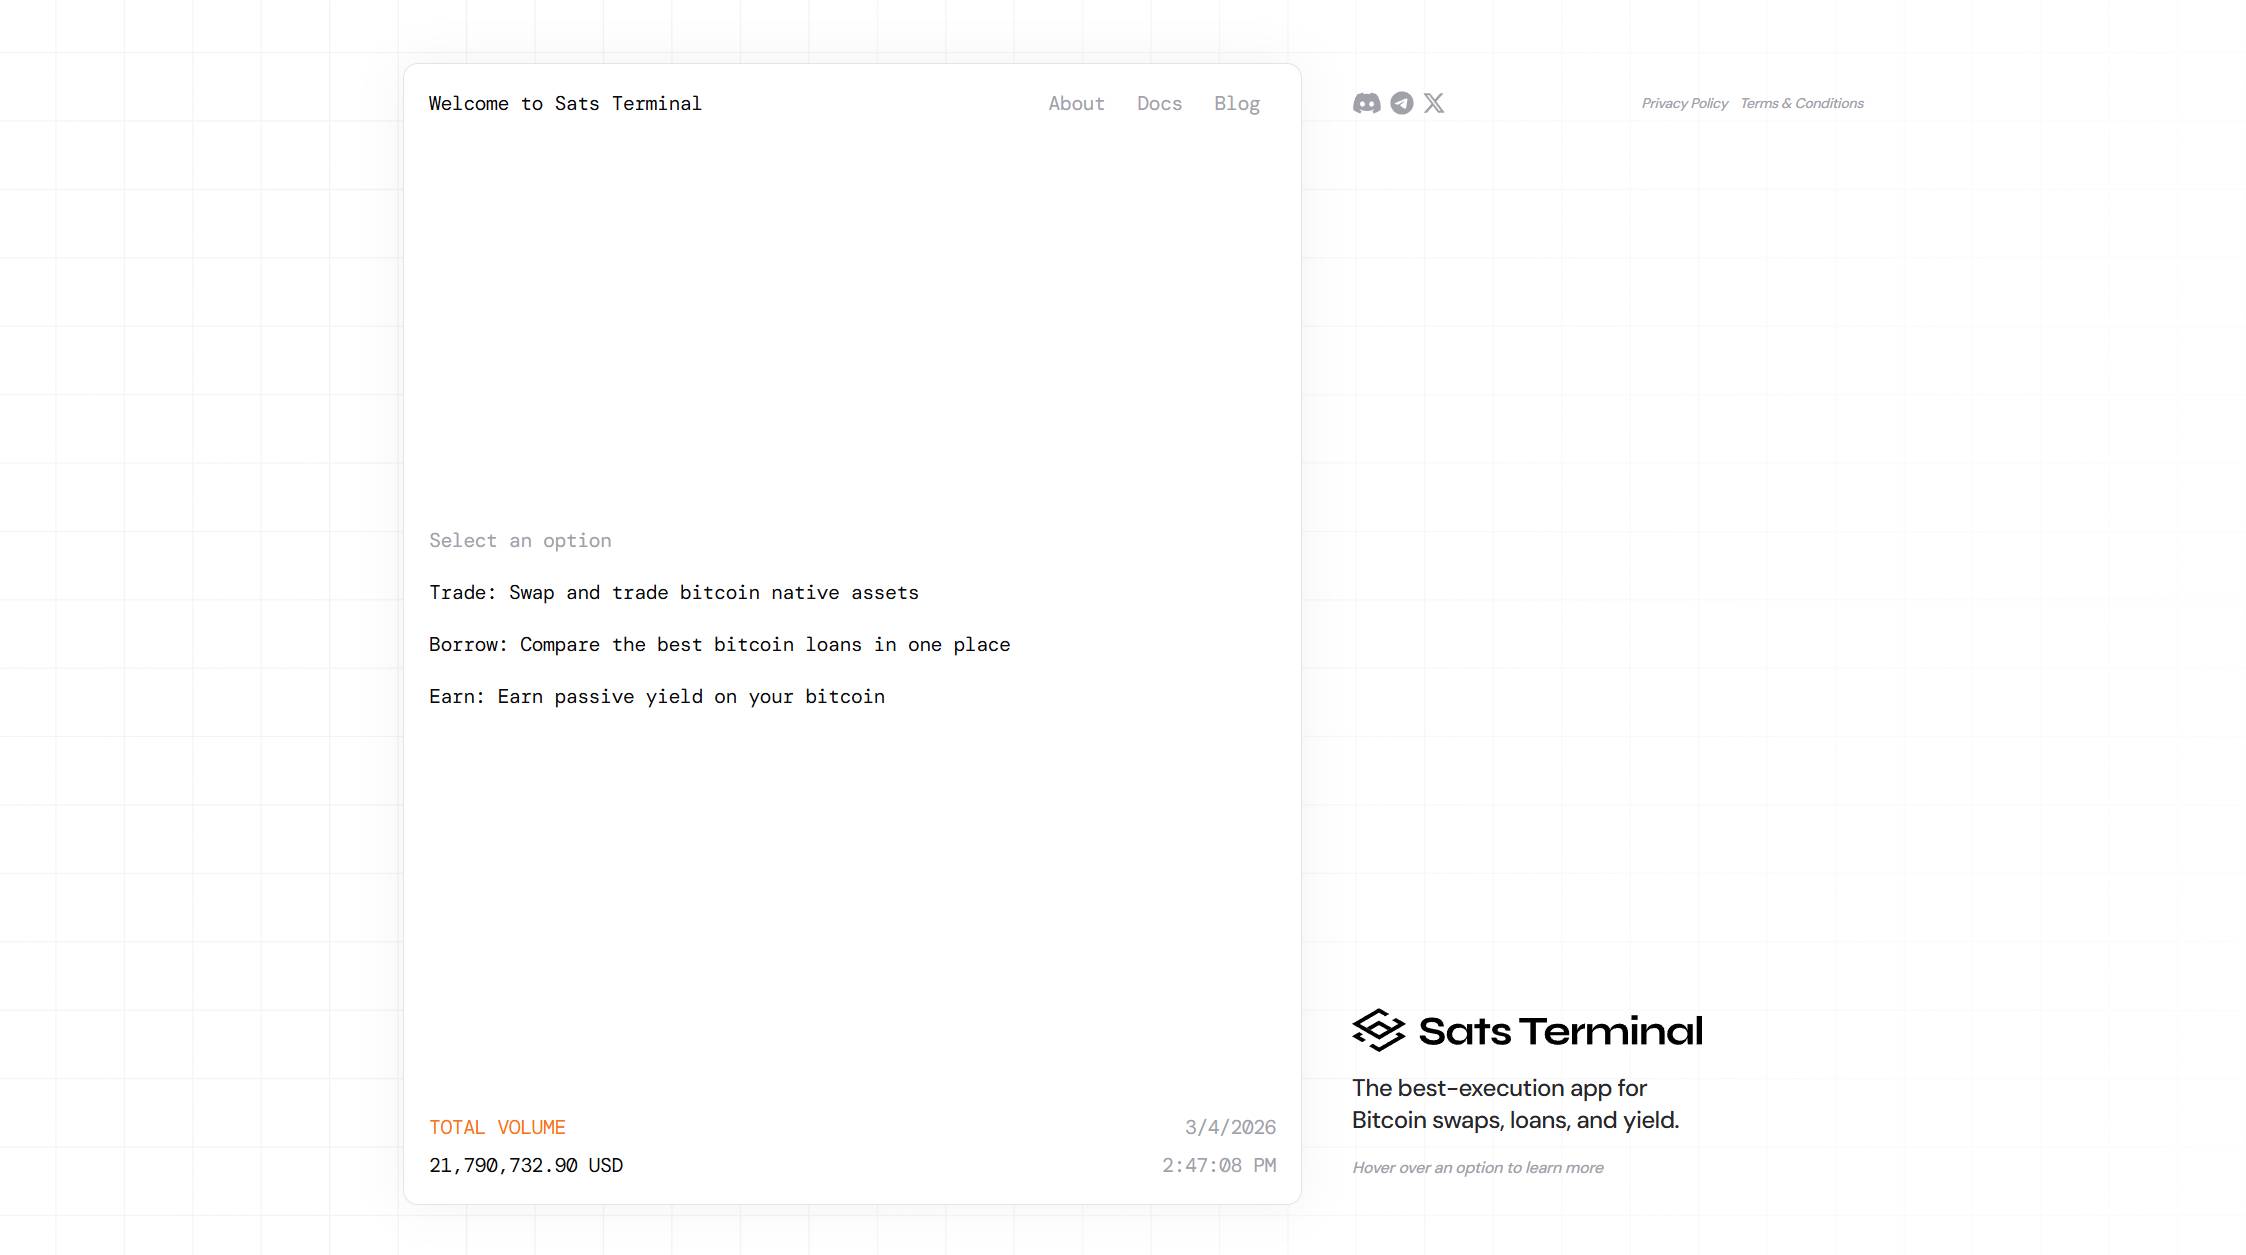Click 'Hover over an option' hint text
The height and width of the screenshot is (1255, 2246).
1477,1167
